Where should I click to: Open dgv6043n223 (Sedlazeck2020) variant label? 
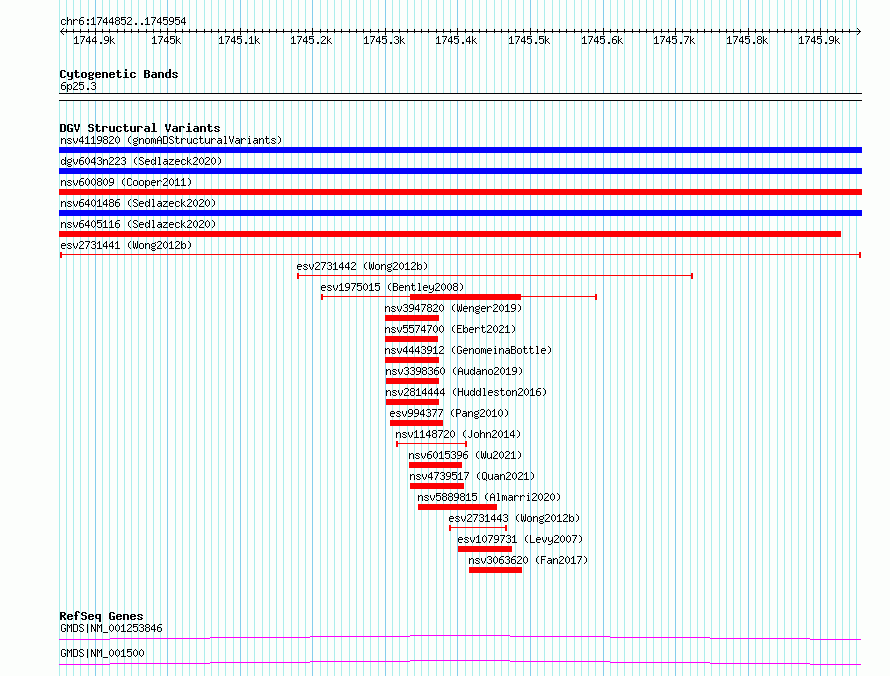coord(141,161)
